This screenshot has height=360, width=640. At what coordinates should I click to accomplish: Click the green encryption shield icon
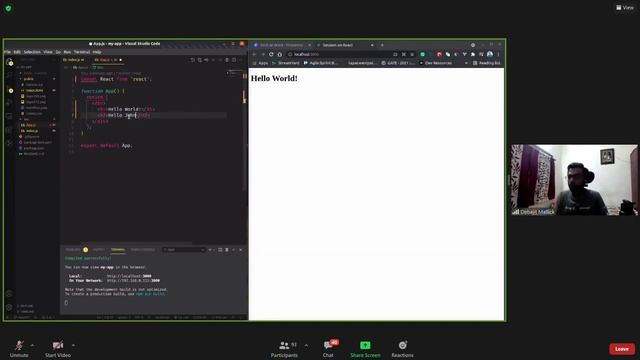(x=8, y=8)
